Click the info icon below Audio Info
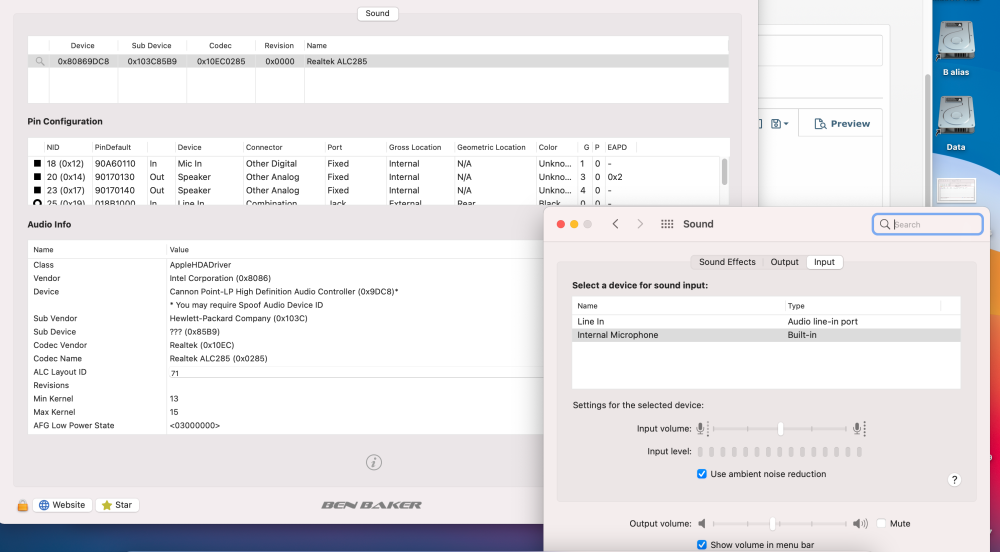Screen dimensions: 1000x552 tap(374, 462)
